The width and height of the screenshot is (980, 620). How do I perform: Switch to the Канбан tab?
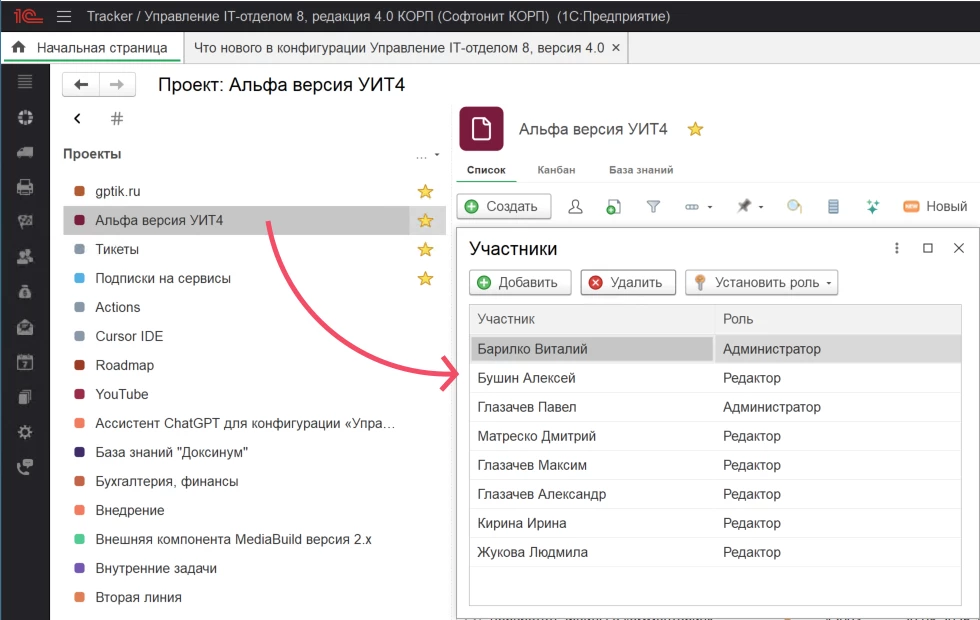pyautogui.click(x=556, y=170)
